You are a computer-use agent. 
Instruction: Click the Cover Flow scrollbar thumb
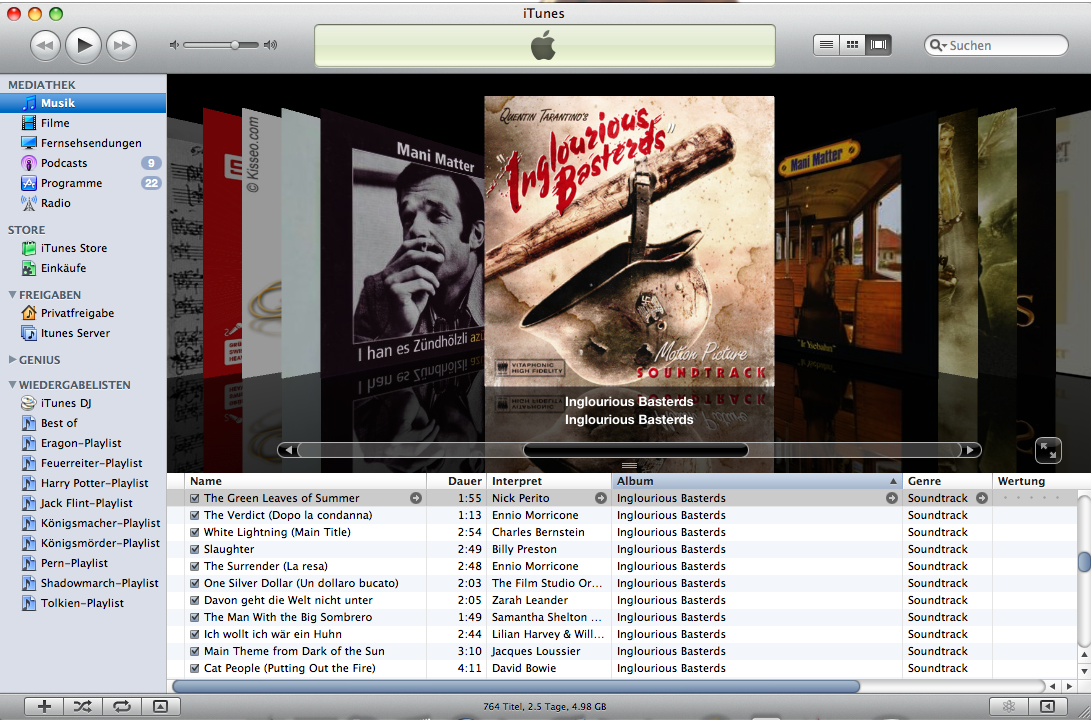click(x=635, y=450)
